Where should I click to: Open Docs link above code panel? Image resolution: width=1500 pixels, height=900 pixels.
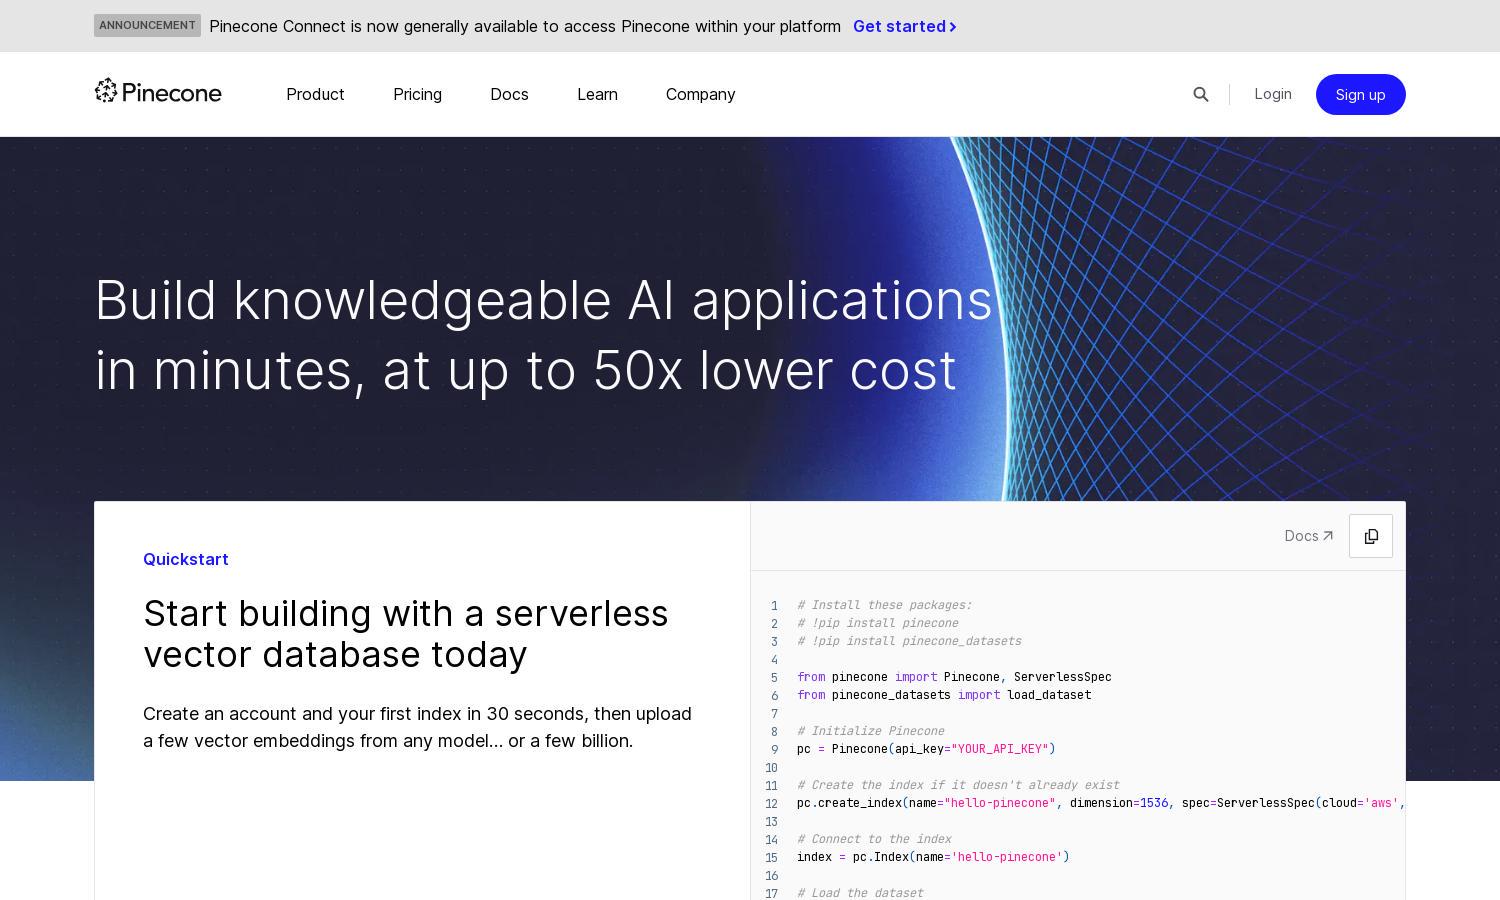click(x=1309, y=536)
